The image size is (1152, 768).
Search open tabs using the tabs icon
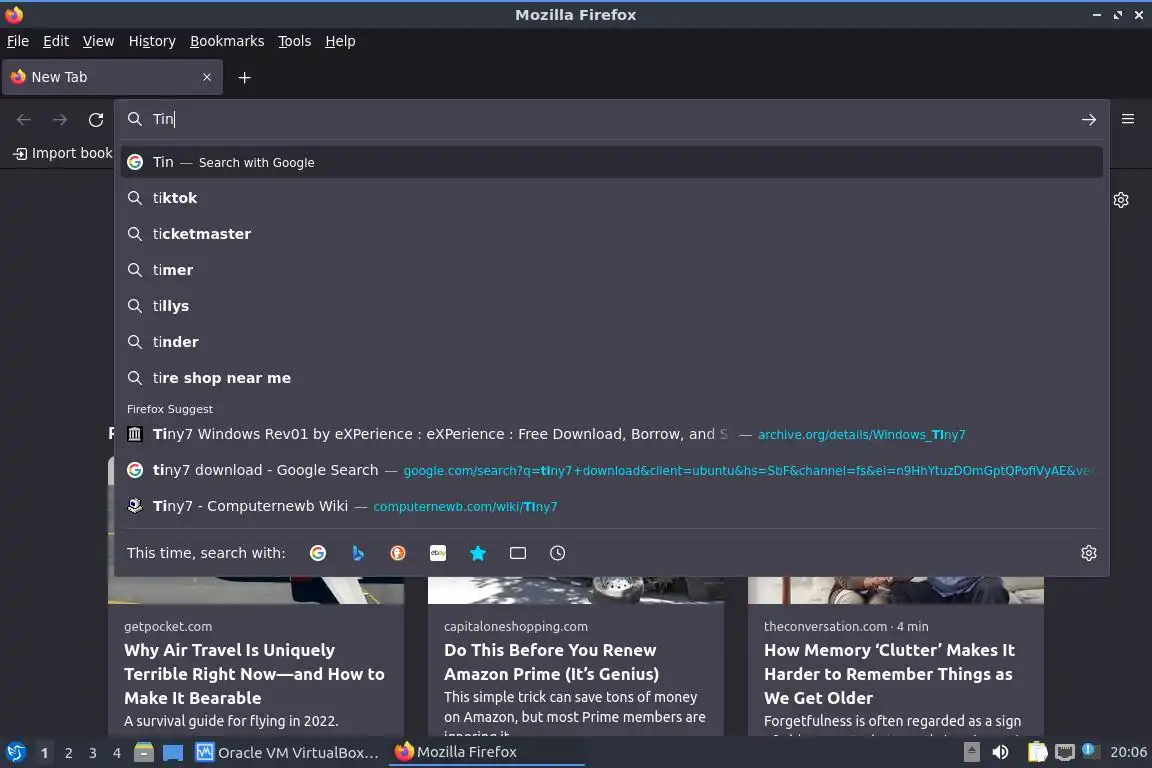click(518, 553)
